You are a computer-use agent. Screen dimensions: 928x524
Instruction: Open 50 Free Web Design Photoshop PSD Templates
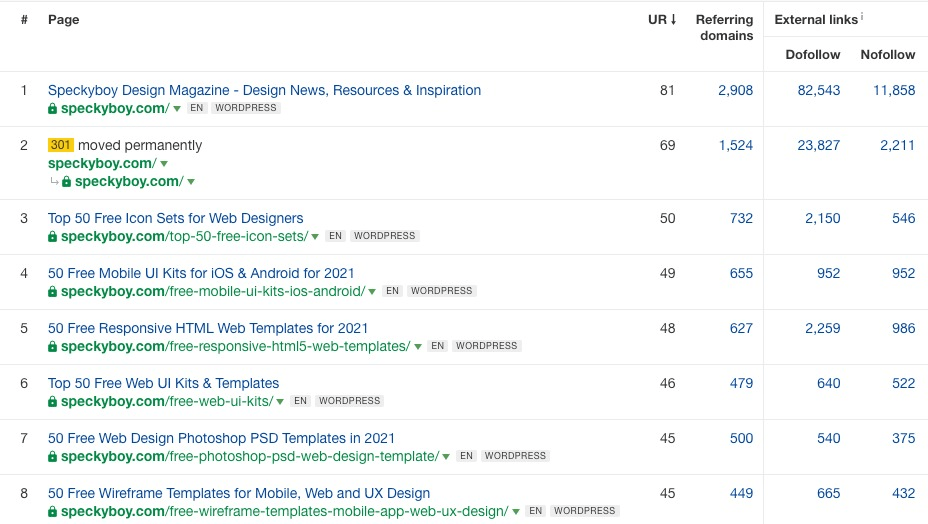221,438
